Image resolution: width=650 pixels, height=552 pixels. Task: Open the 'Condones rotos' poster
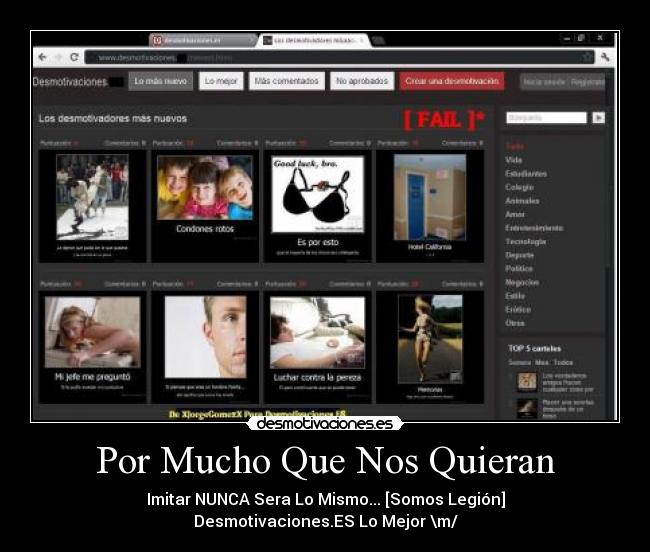205,206
